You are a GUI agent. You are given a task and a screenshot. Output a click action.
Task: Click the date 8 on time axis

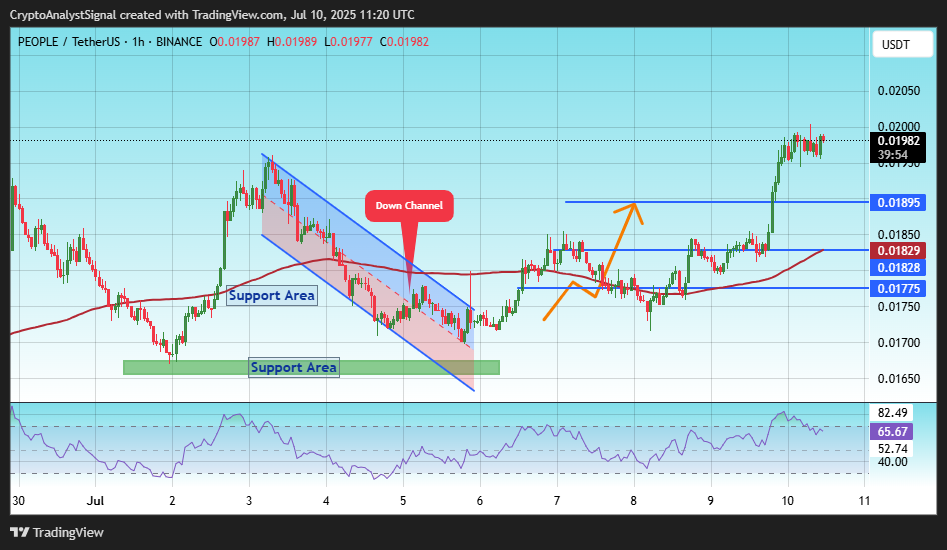tap(634, 500)
